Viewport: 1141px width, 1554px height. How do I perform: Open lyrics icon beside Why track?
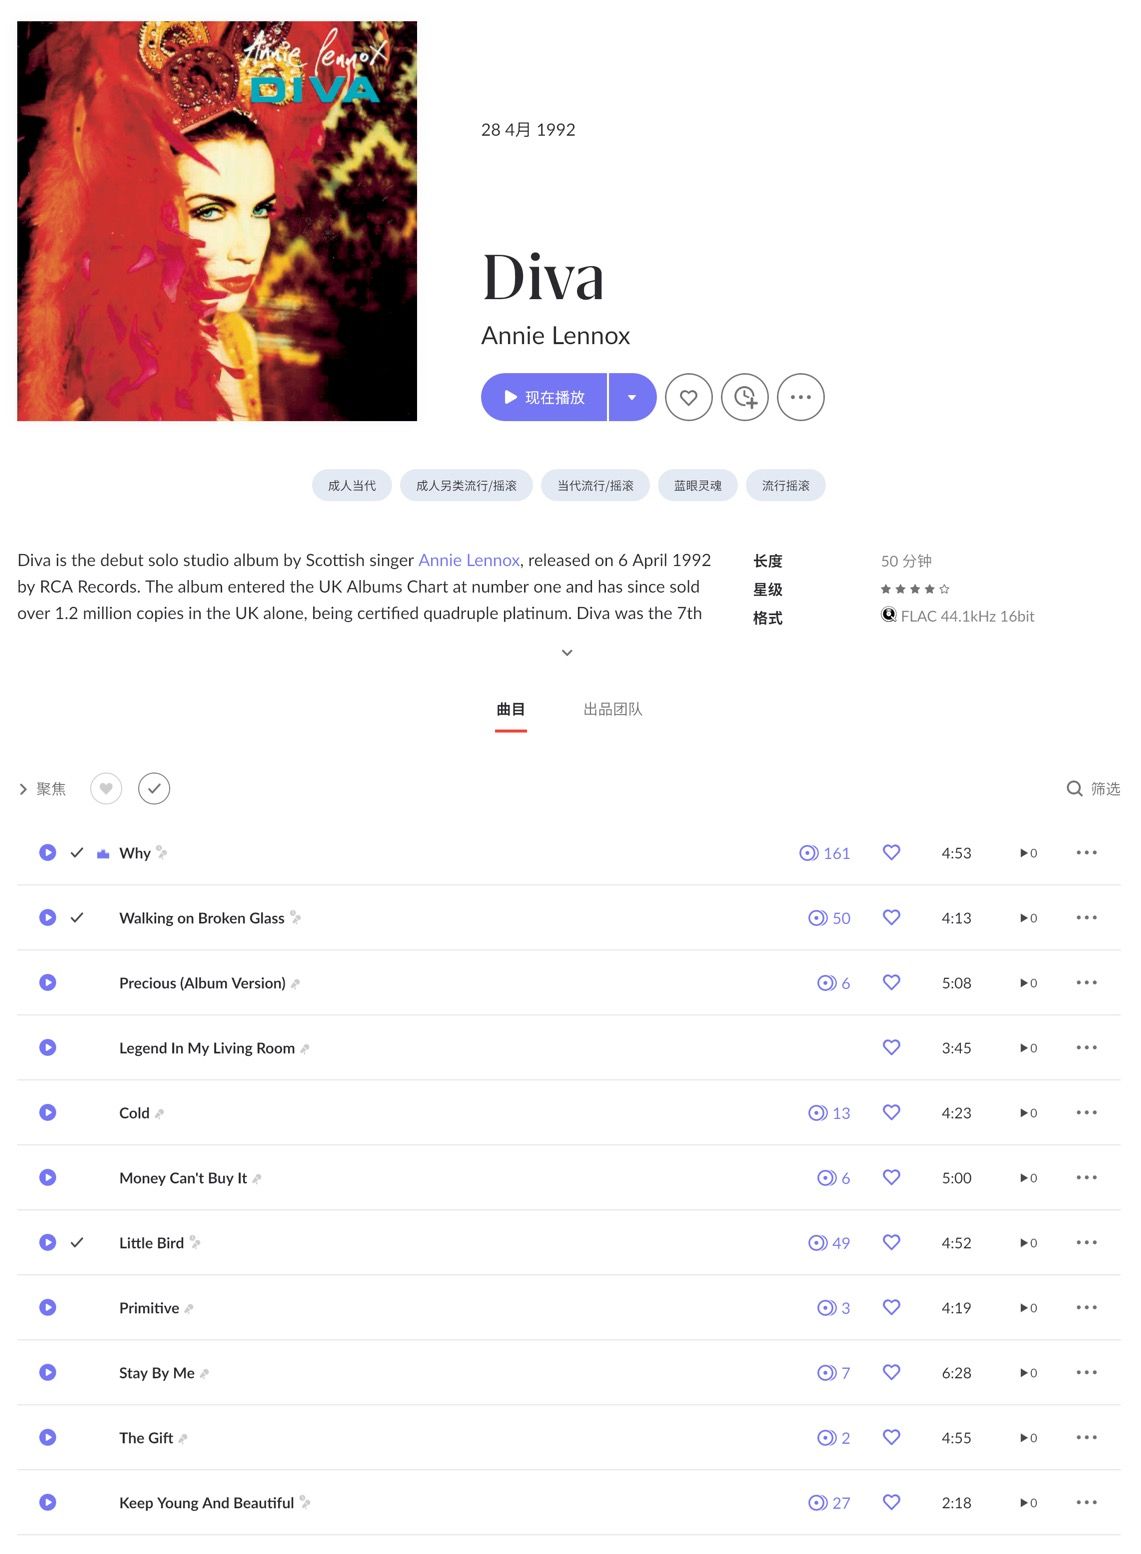[x=162, y=852]
